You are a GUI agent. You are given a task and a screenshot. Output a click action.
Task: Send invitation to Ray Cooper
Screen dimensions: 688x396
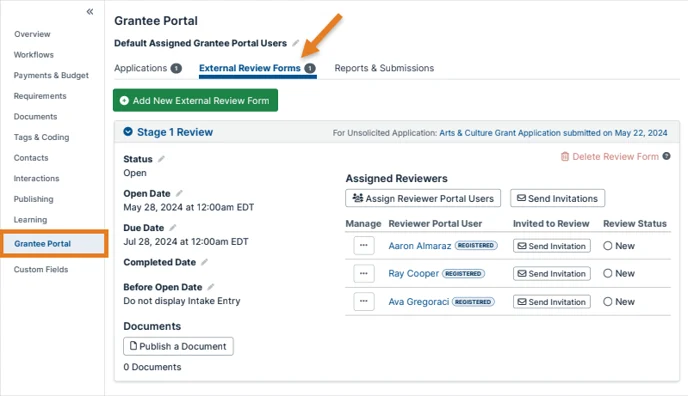click(552, 274)
